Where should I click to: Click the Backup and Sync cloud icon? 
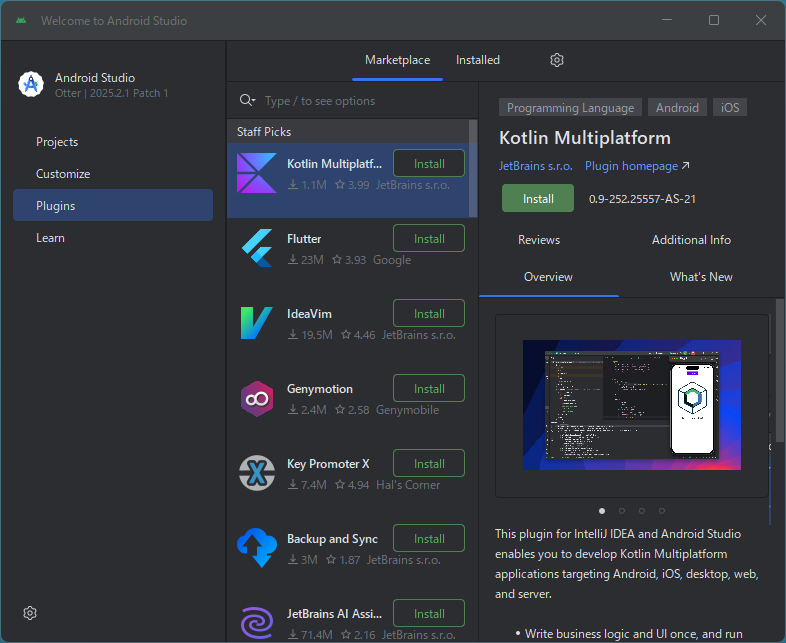tap(257, 548)
